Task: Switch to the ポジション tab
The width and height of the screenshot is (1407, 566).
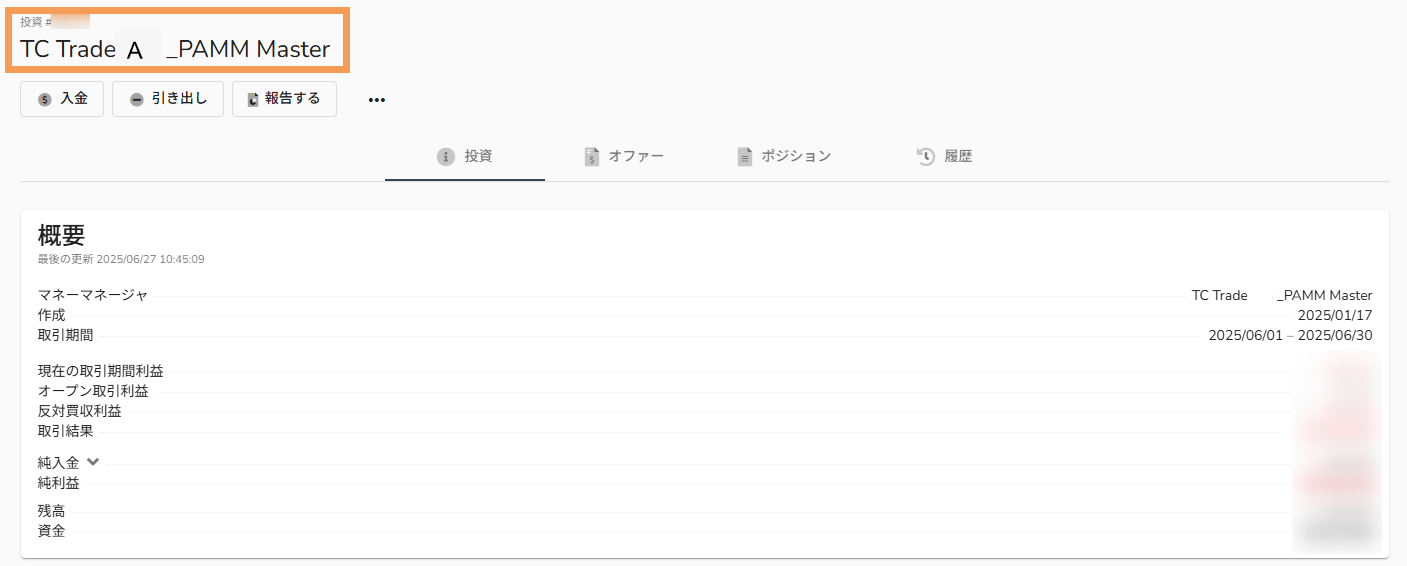Action: click(784, 157)
